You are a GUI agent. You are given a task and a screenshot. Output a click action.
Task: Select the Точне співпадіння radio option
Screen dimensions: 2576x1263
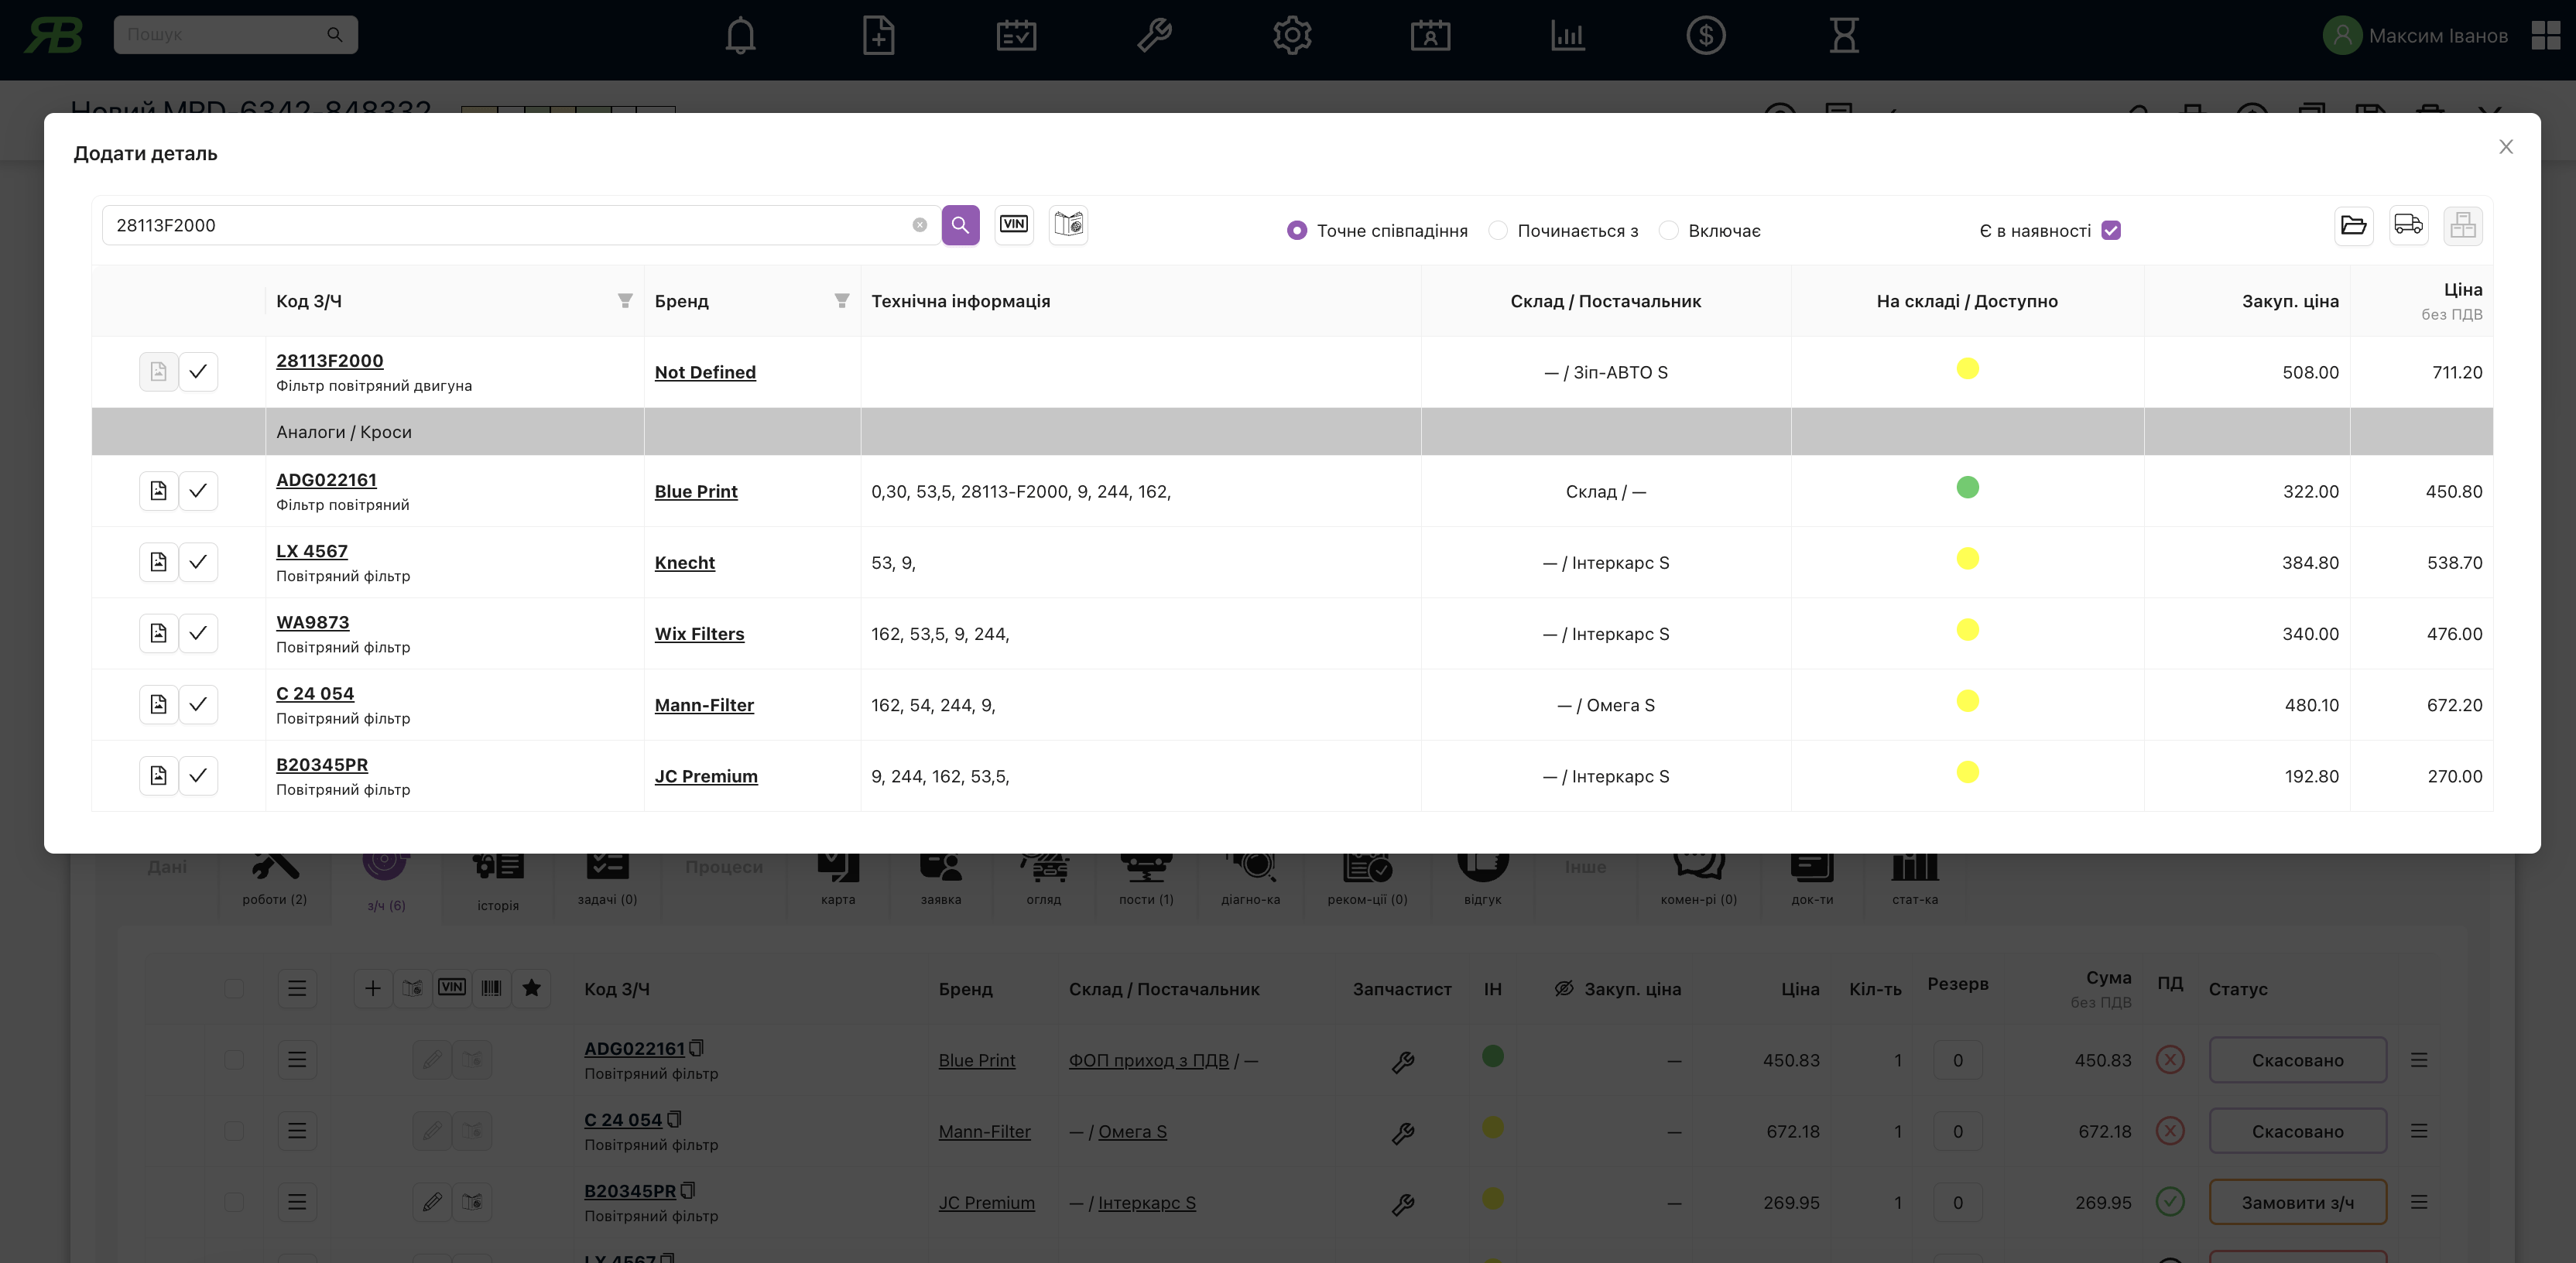(x=1296, y=231)
